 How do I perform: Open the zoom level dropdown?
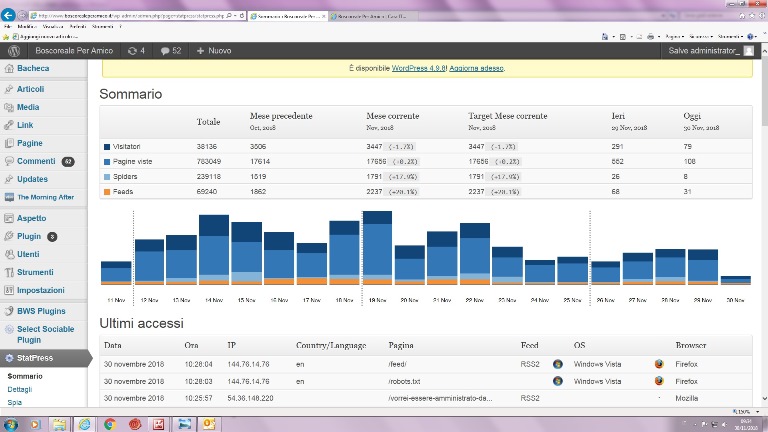758,412
